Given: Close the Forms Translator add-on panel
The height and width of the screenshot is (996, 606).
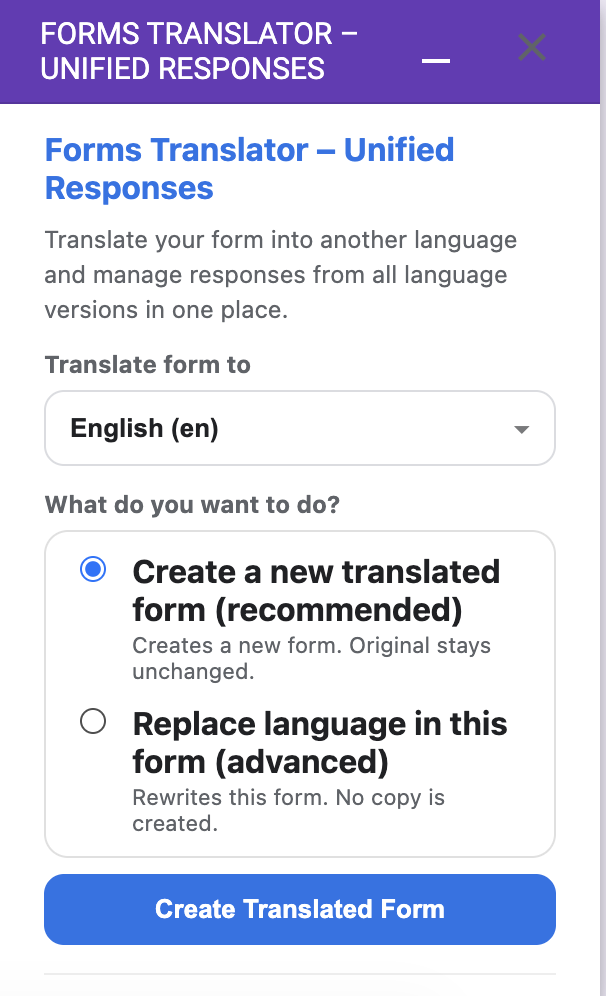Looking at the screenshot, I should [531, 47].
